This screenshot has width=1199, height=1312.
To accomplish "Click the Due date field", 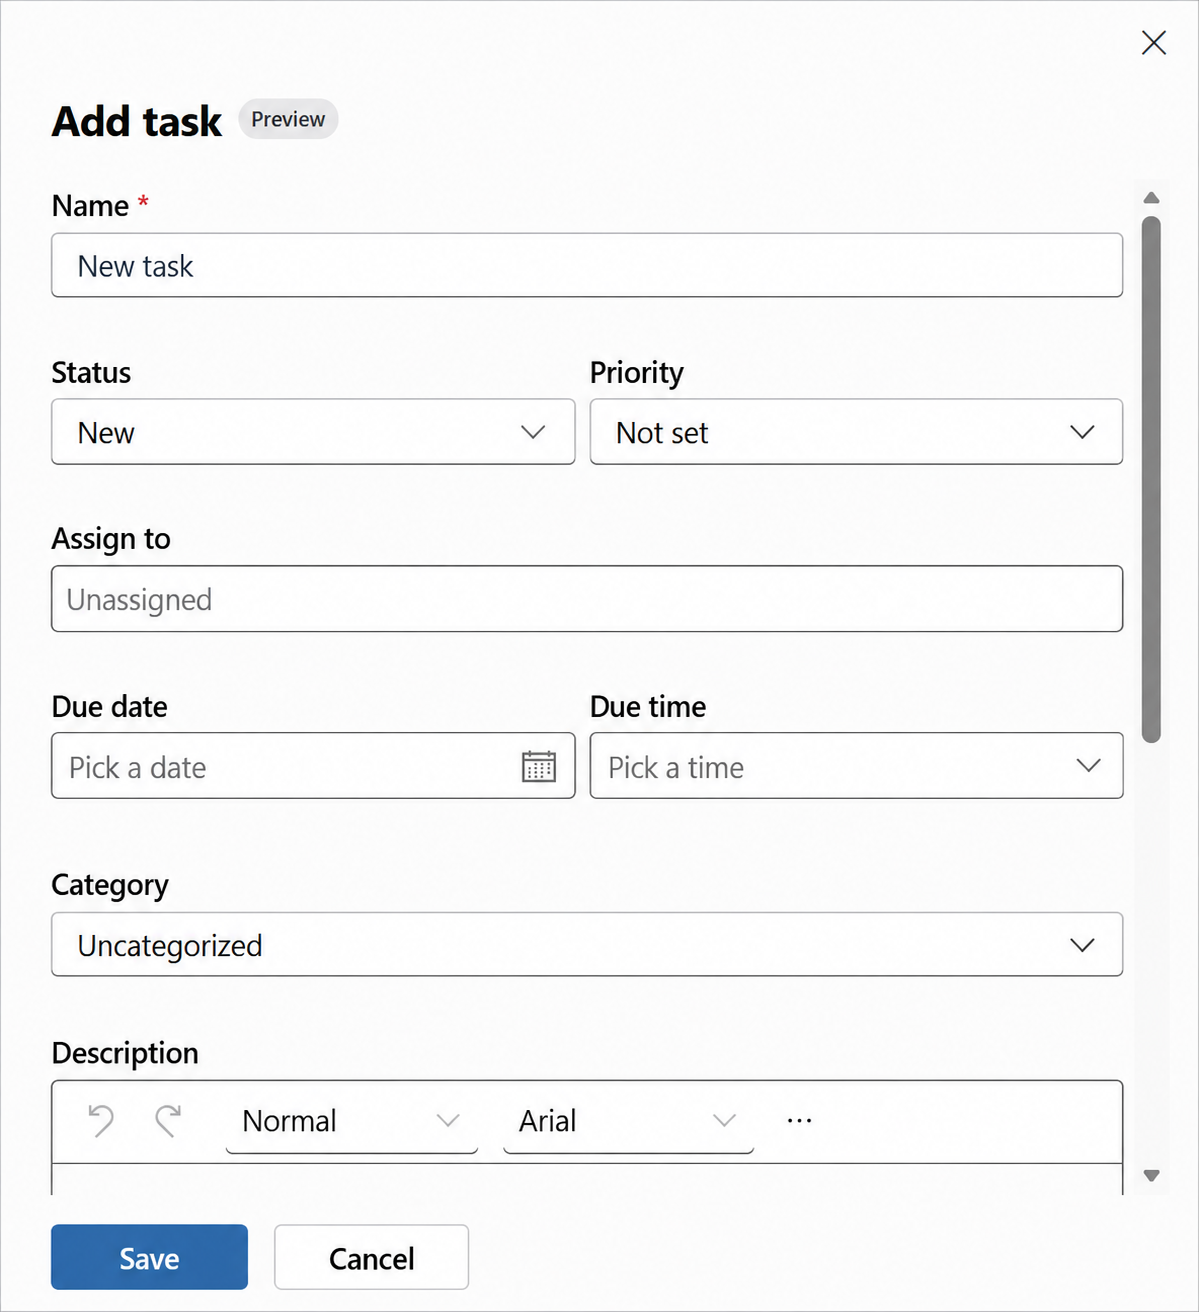I will click(x=313, y=766).
